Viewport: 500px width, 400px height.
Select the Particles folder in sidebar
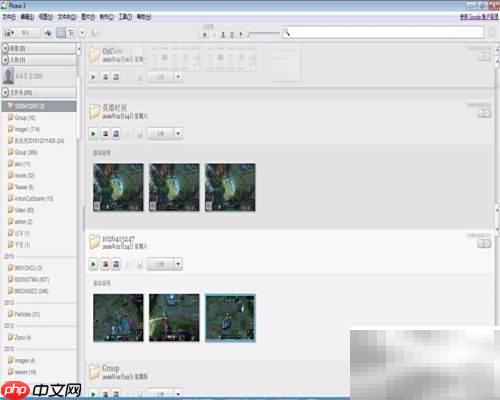pos(24,314)
